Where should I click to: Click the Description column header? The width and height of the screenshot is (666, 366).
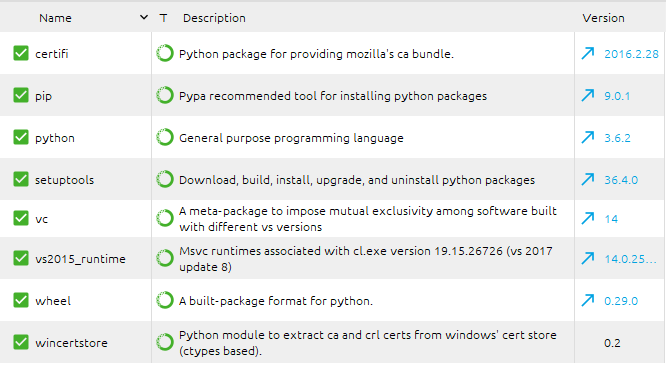[214, 18]
